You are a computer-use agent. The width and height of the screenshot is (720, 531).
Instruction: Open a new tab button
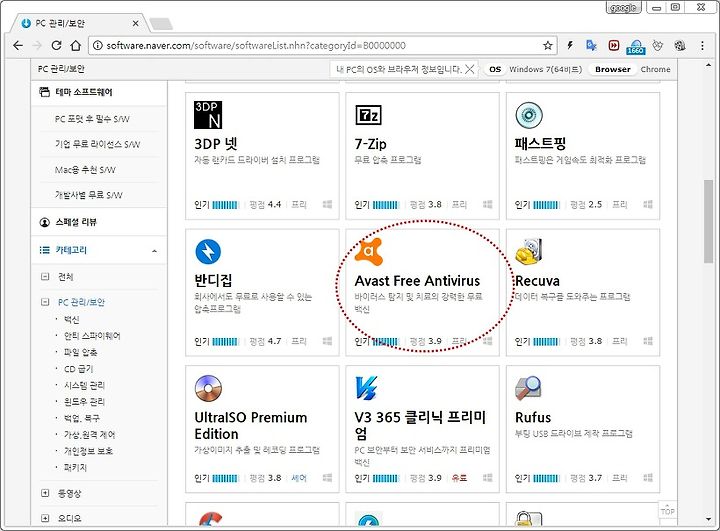click(161, 23)
